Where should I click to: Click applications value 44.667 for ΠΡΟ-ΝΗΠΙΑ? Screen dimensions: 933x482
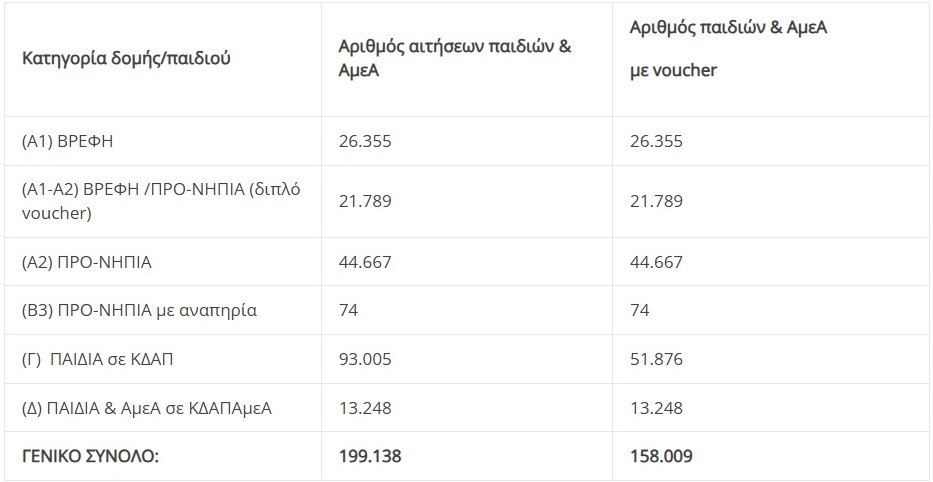pyautogui.click(x=365, y=262)
